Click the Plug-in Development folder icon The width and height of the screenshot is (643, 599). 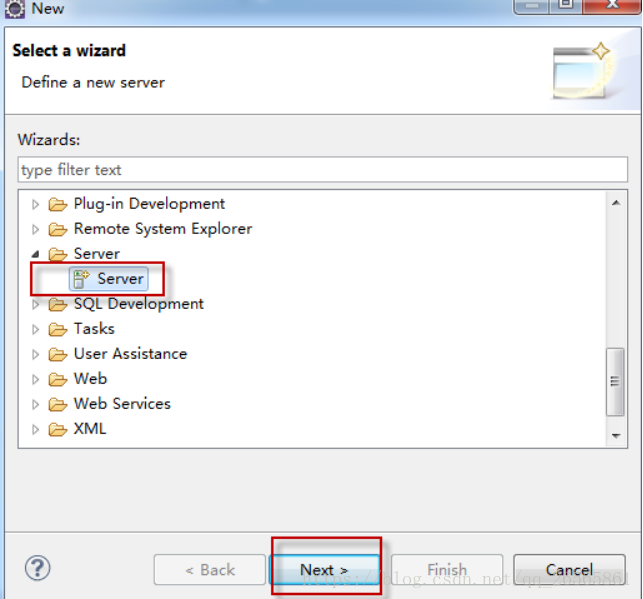pos(57,204)
